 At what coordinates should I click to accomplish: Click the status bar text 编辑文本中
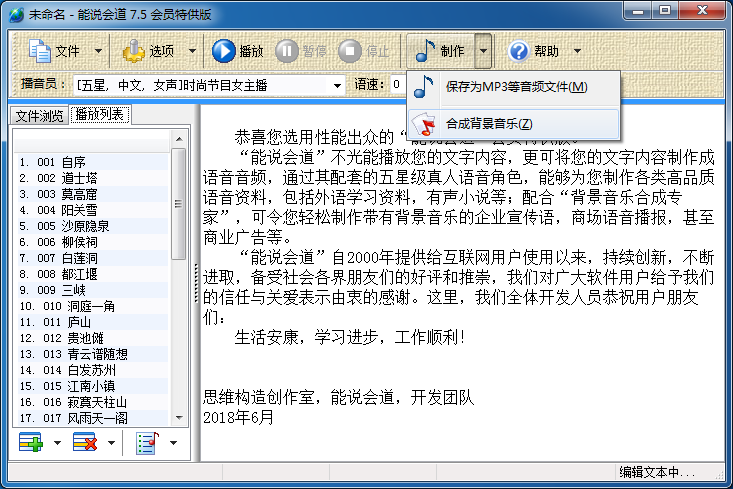pos(656,472)
